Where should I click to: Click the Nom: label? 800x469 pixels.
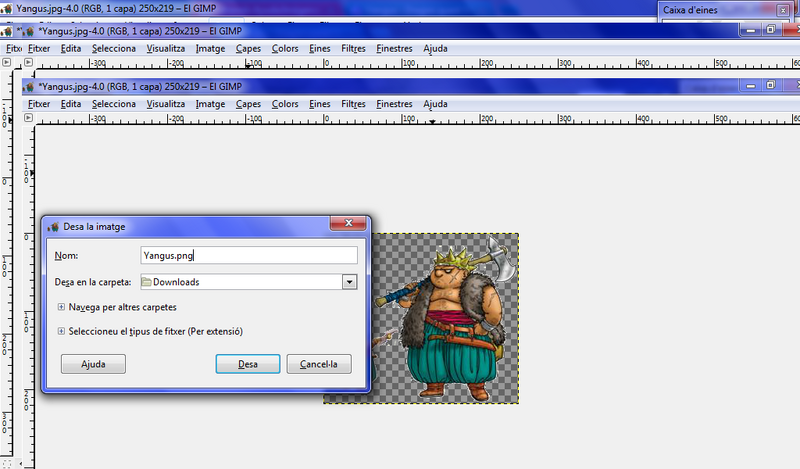(66, 256)
